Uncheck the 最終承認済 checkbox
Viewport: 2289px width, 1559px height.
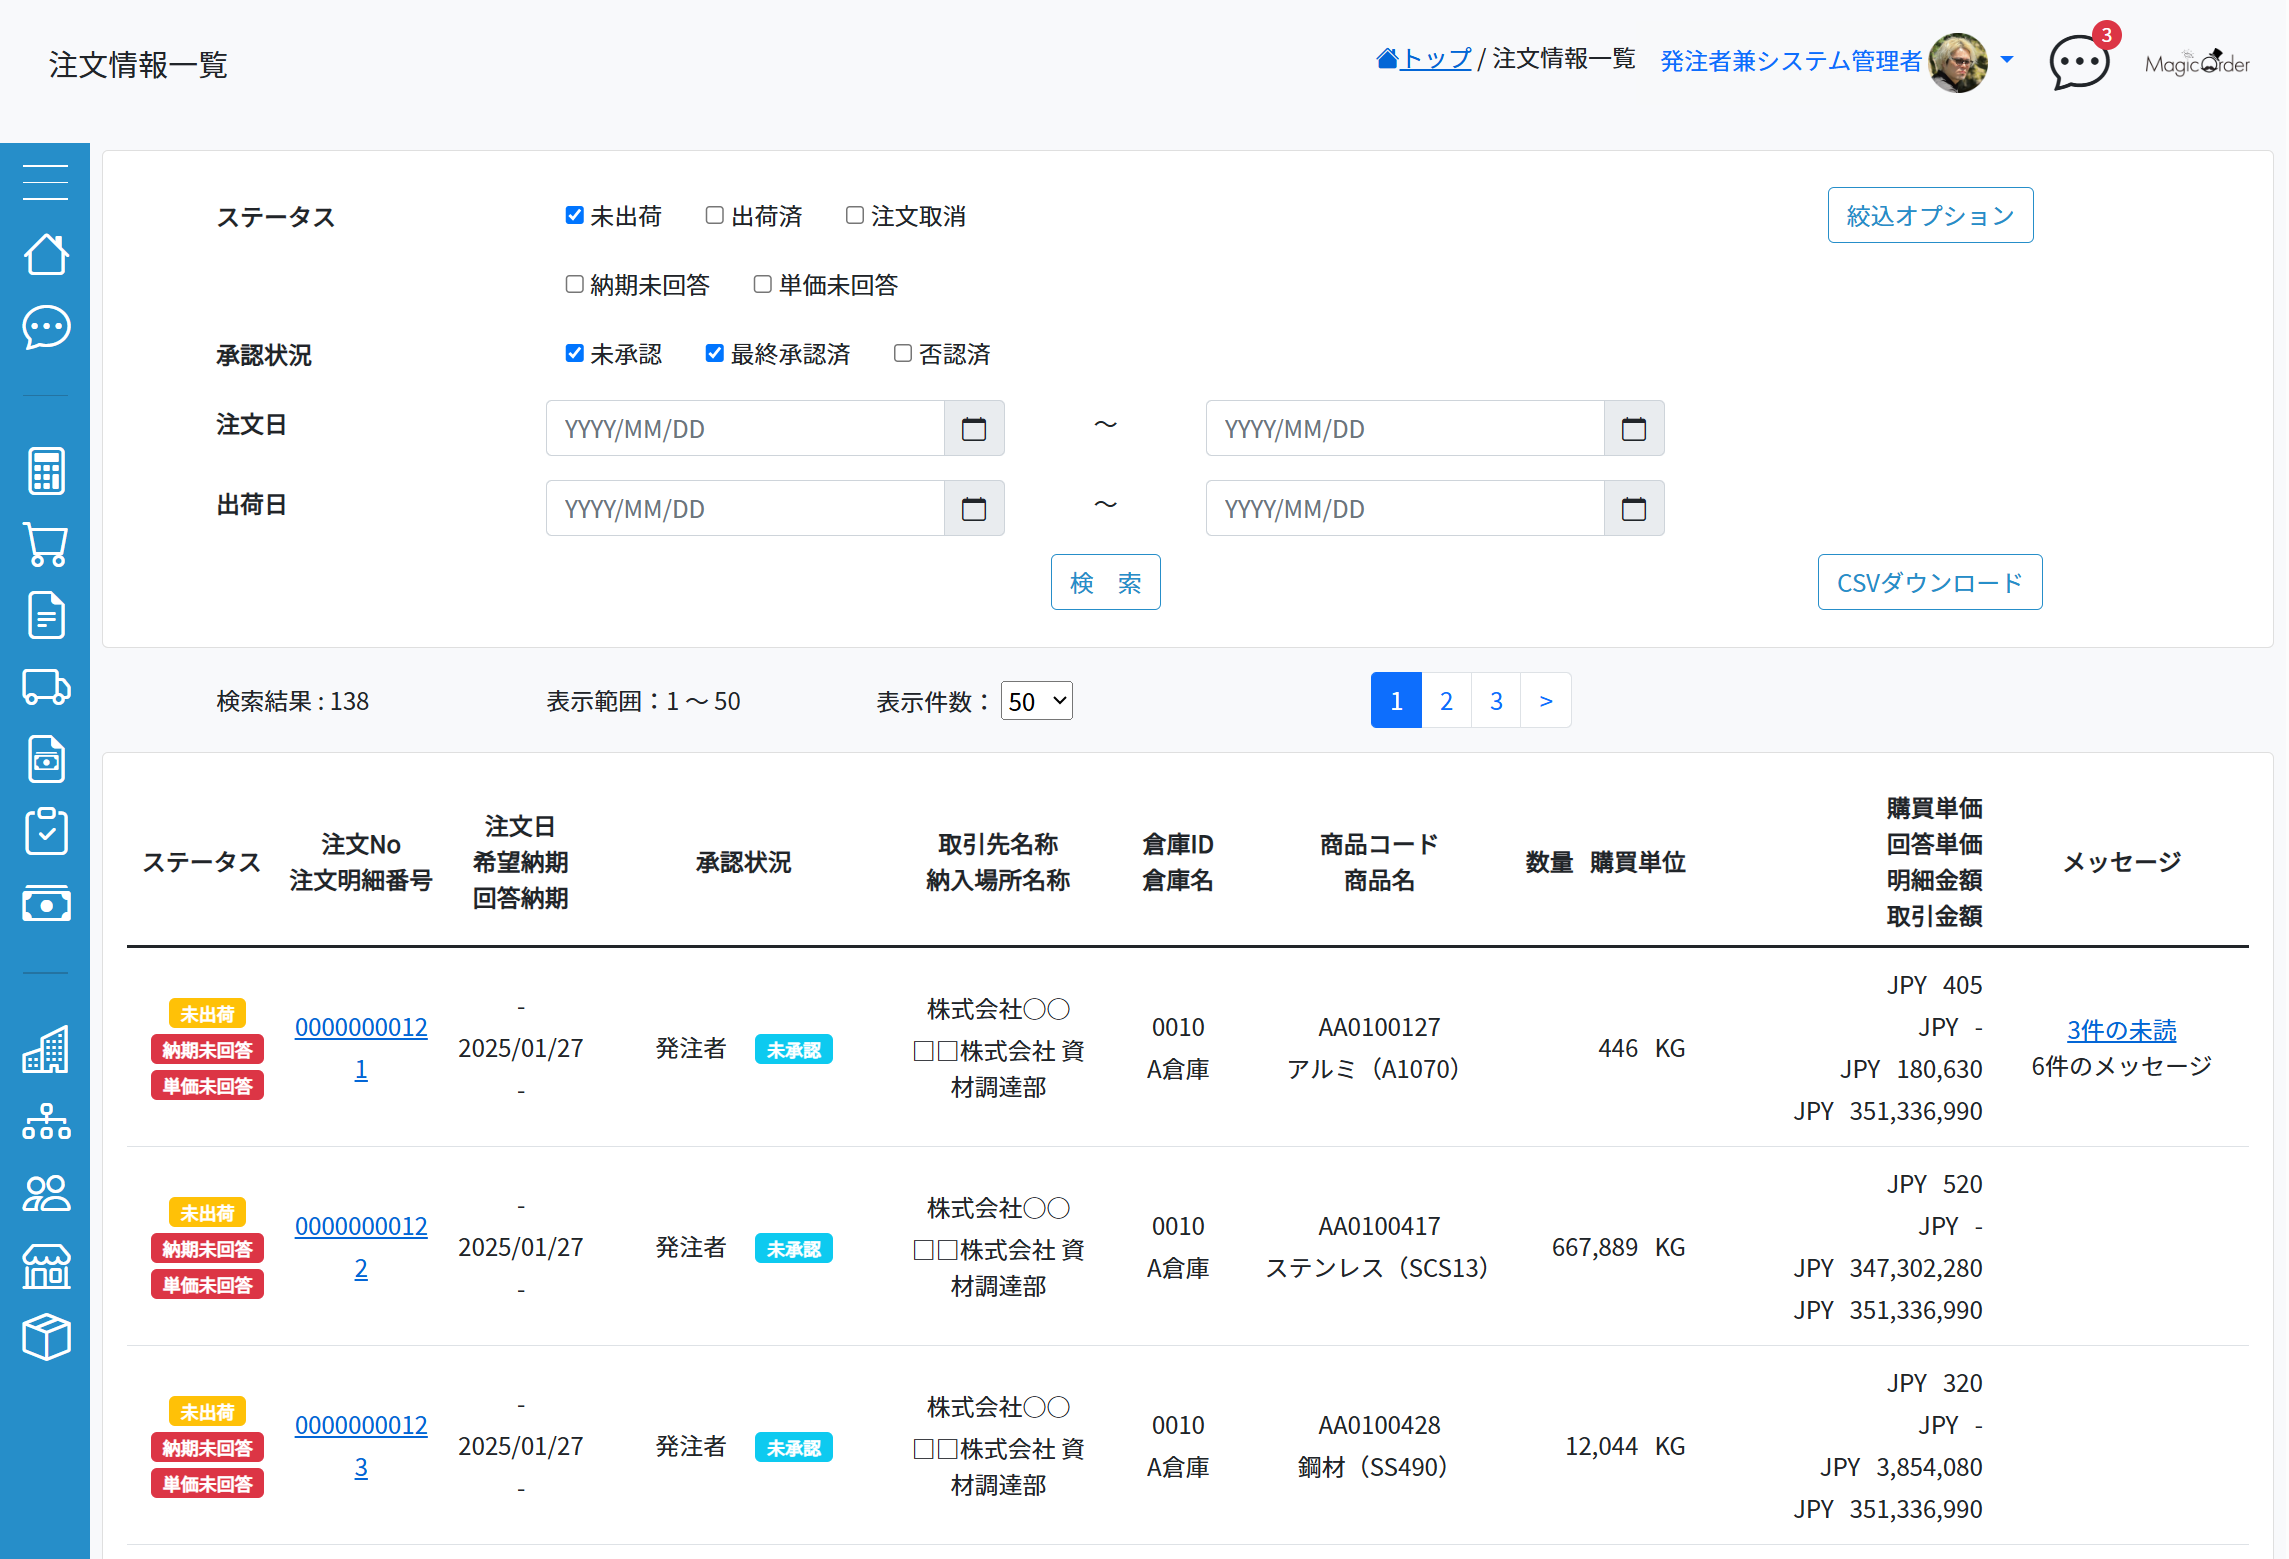pyautogui.click(x=715, y=353)
